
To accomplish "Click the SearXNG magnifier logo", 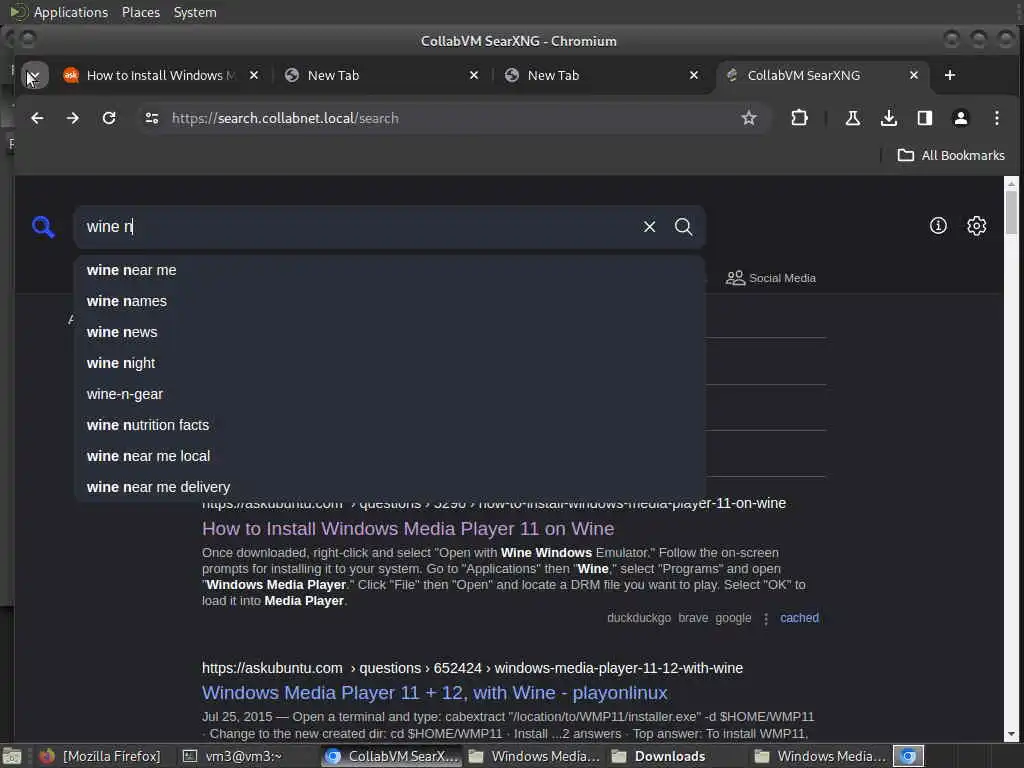I will tap(43, 227).
